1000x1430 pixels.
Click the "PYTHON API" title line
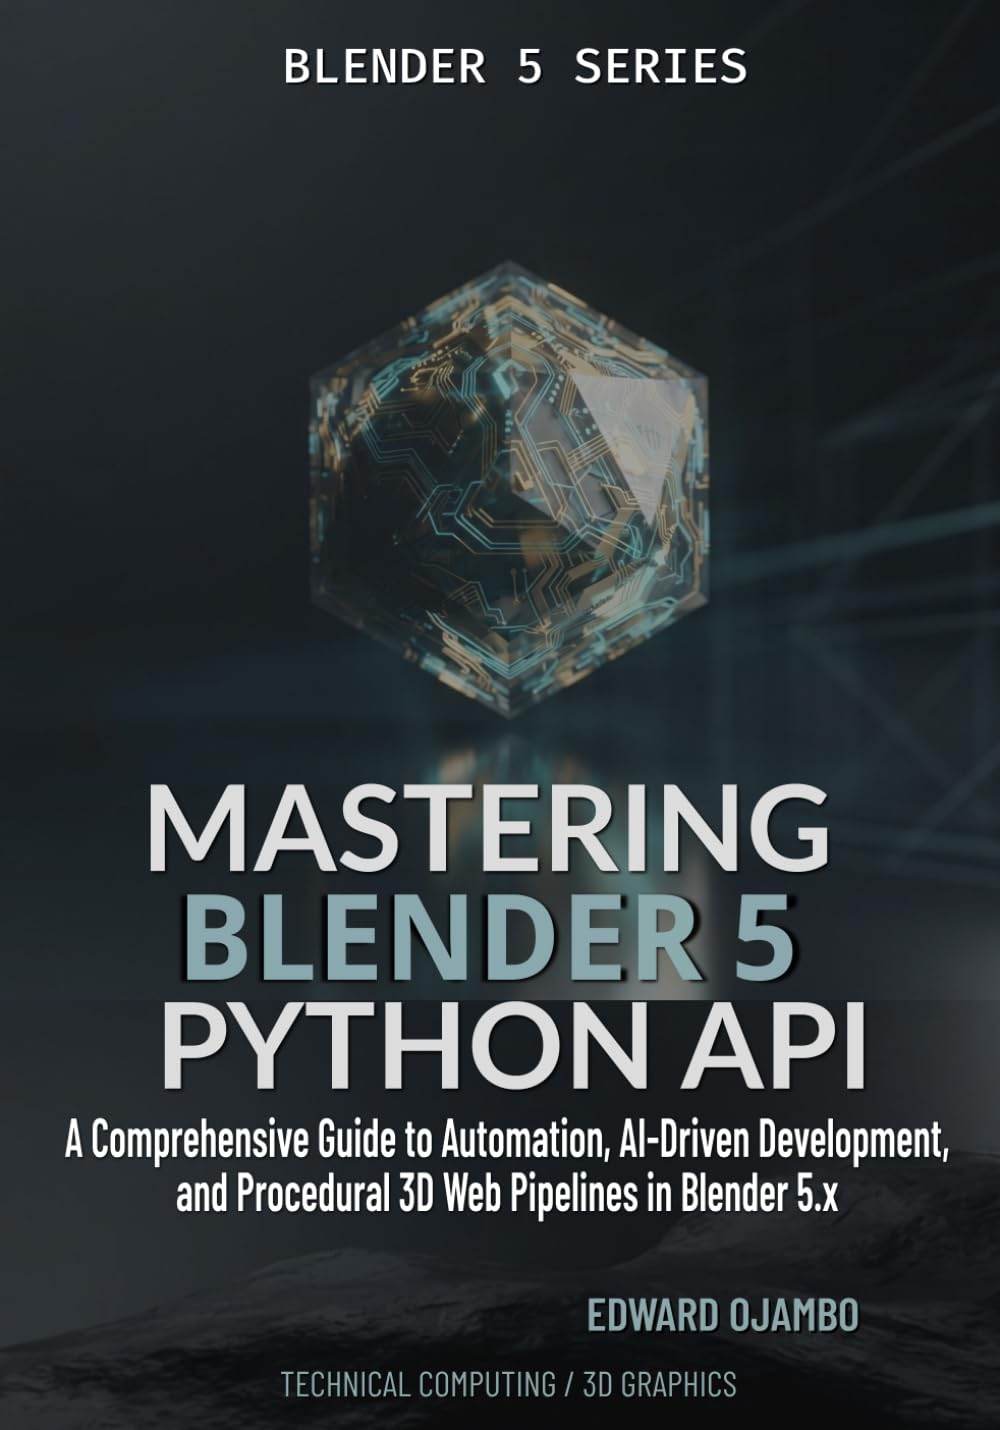click(x=513, y=1048)
